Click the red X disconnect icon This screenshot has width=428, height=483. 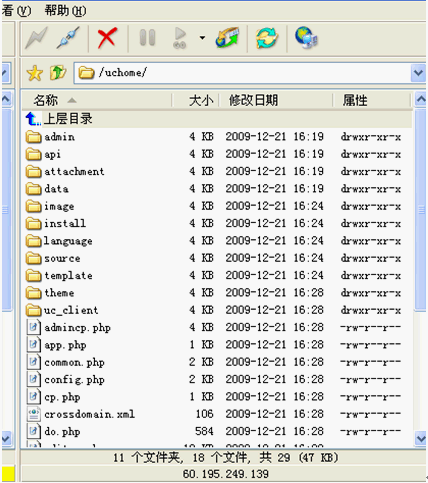pos(107,38)
